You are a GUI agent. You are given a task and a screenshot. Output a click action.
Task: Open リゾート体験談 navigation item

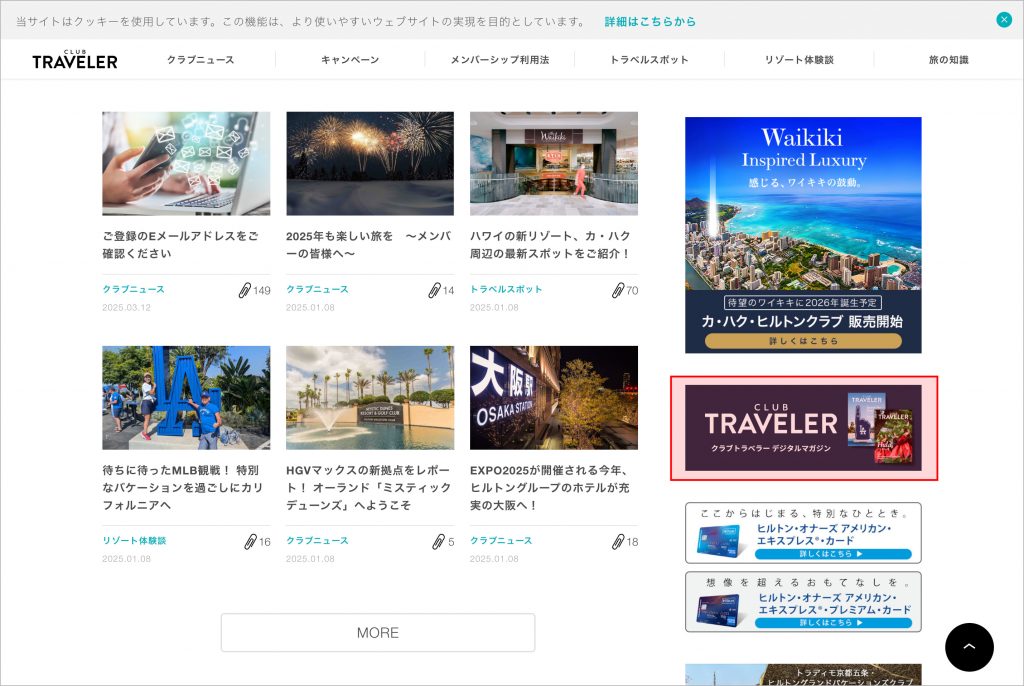pos(799,60)
